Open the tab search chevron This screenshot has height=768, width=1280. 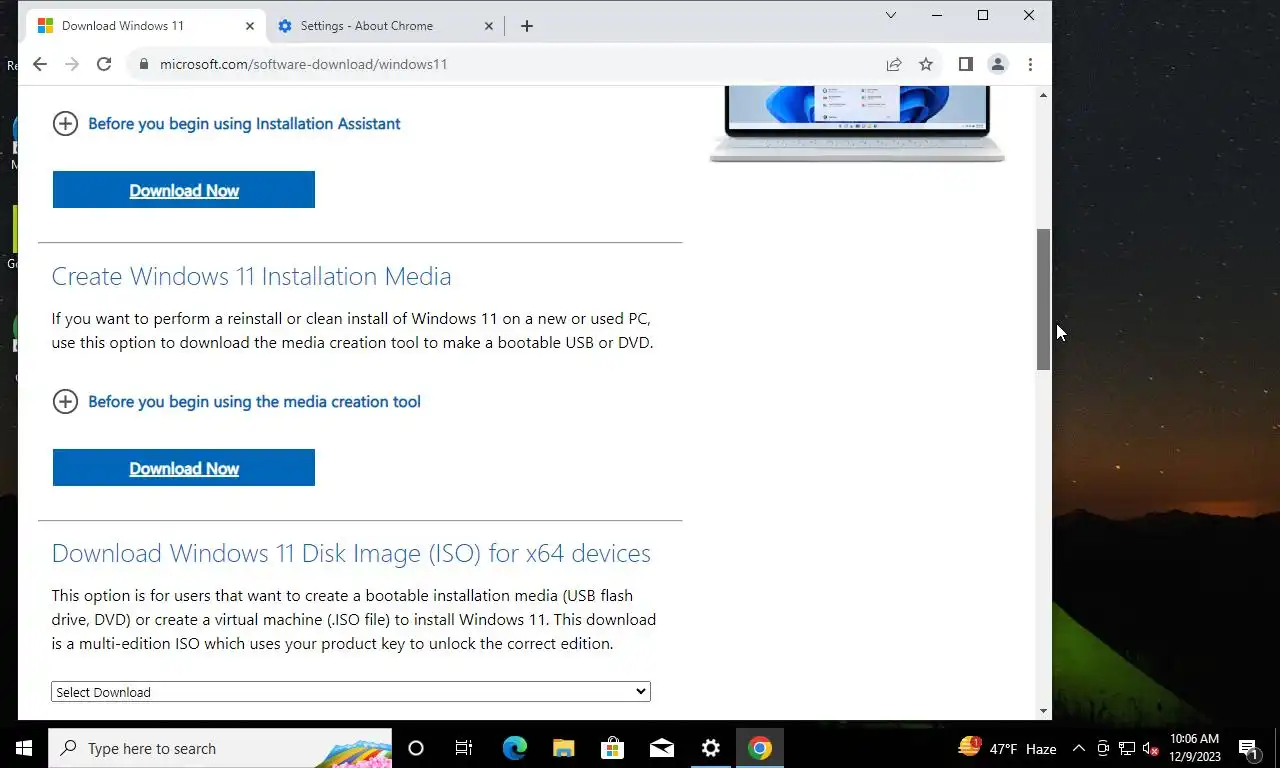[891, 15]
